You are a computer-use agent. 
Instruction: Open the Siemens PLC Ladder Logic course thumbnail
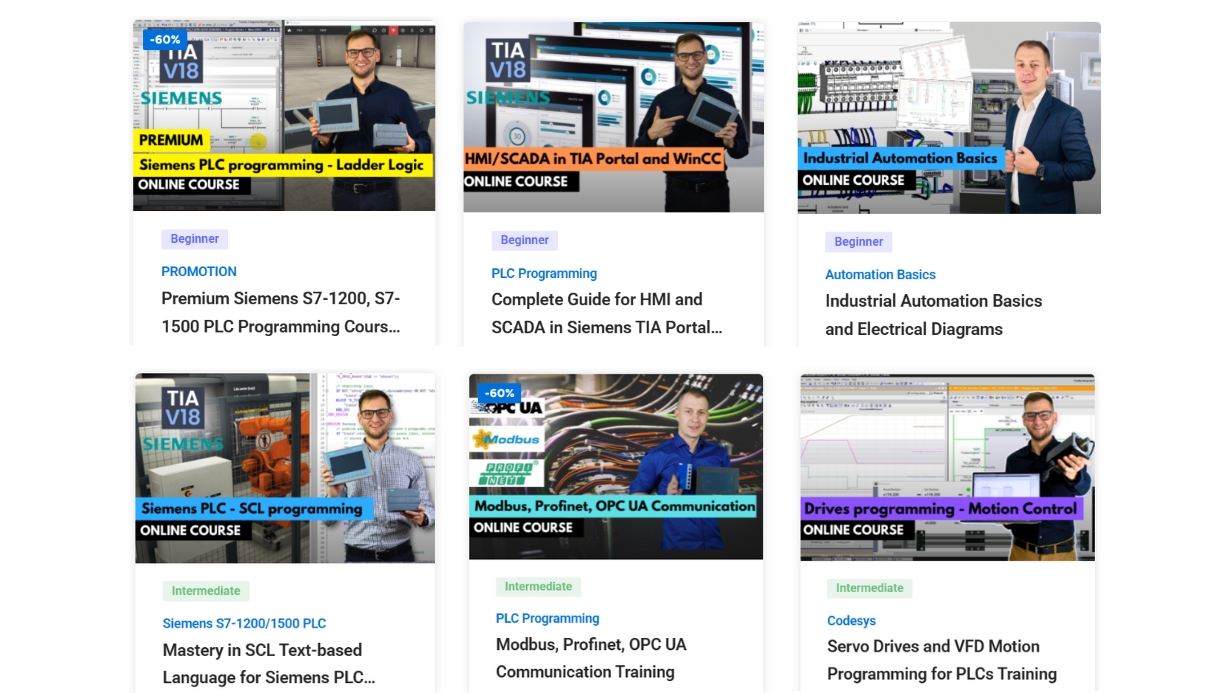284,115
